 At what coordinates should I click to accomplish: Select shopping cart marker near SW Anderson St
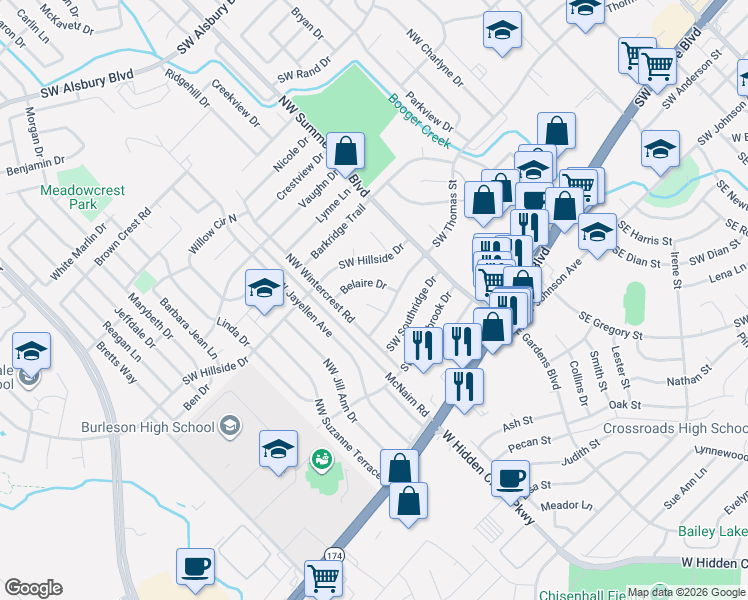coord(657,67)
